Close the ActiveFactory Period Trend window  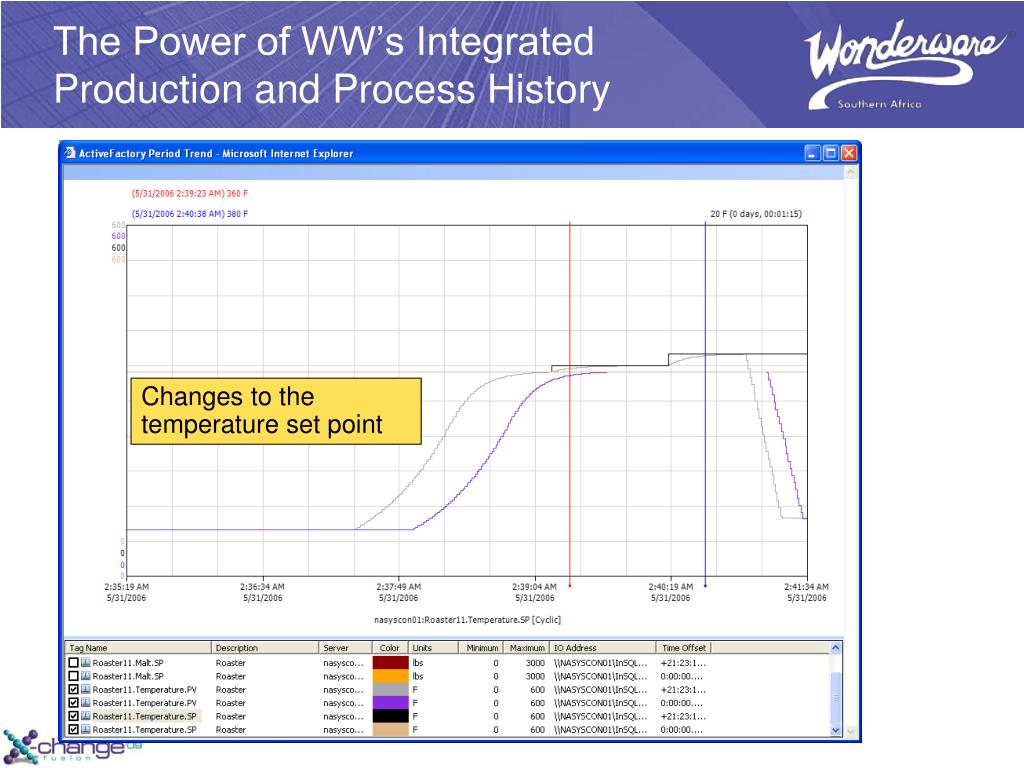(x=848, y=153)
